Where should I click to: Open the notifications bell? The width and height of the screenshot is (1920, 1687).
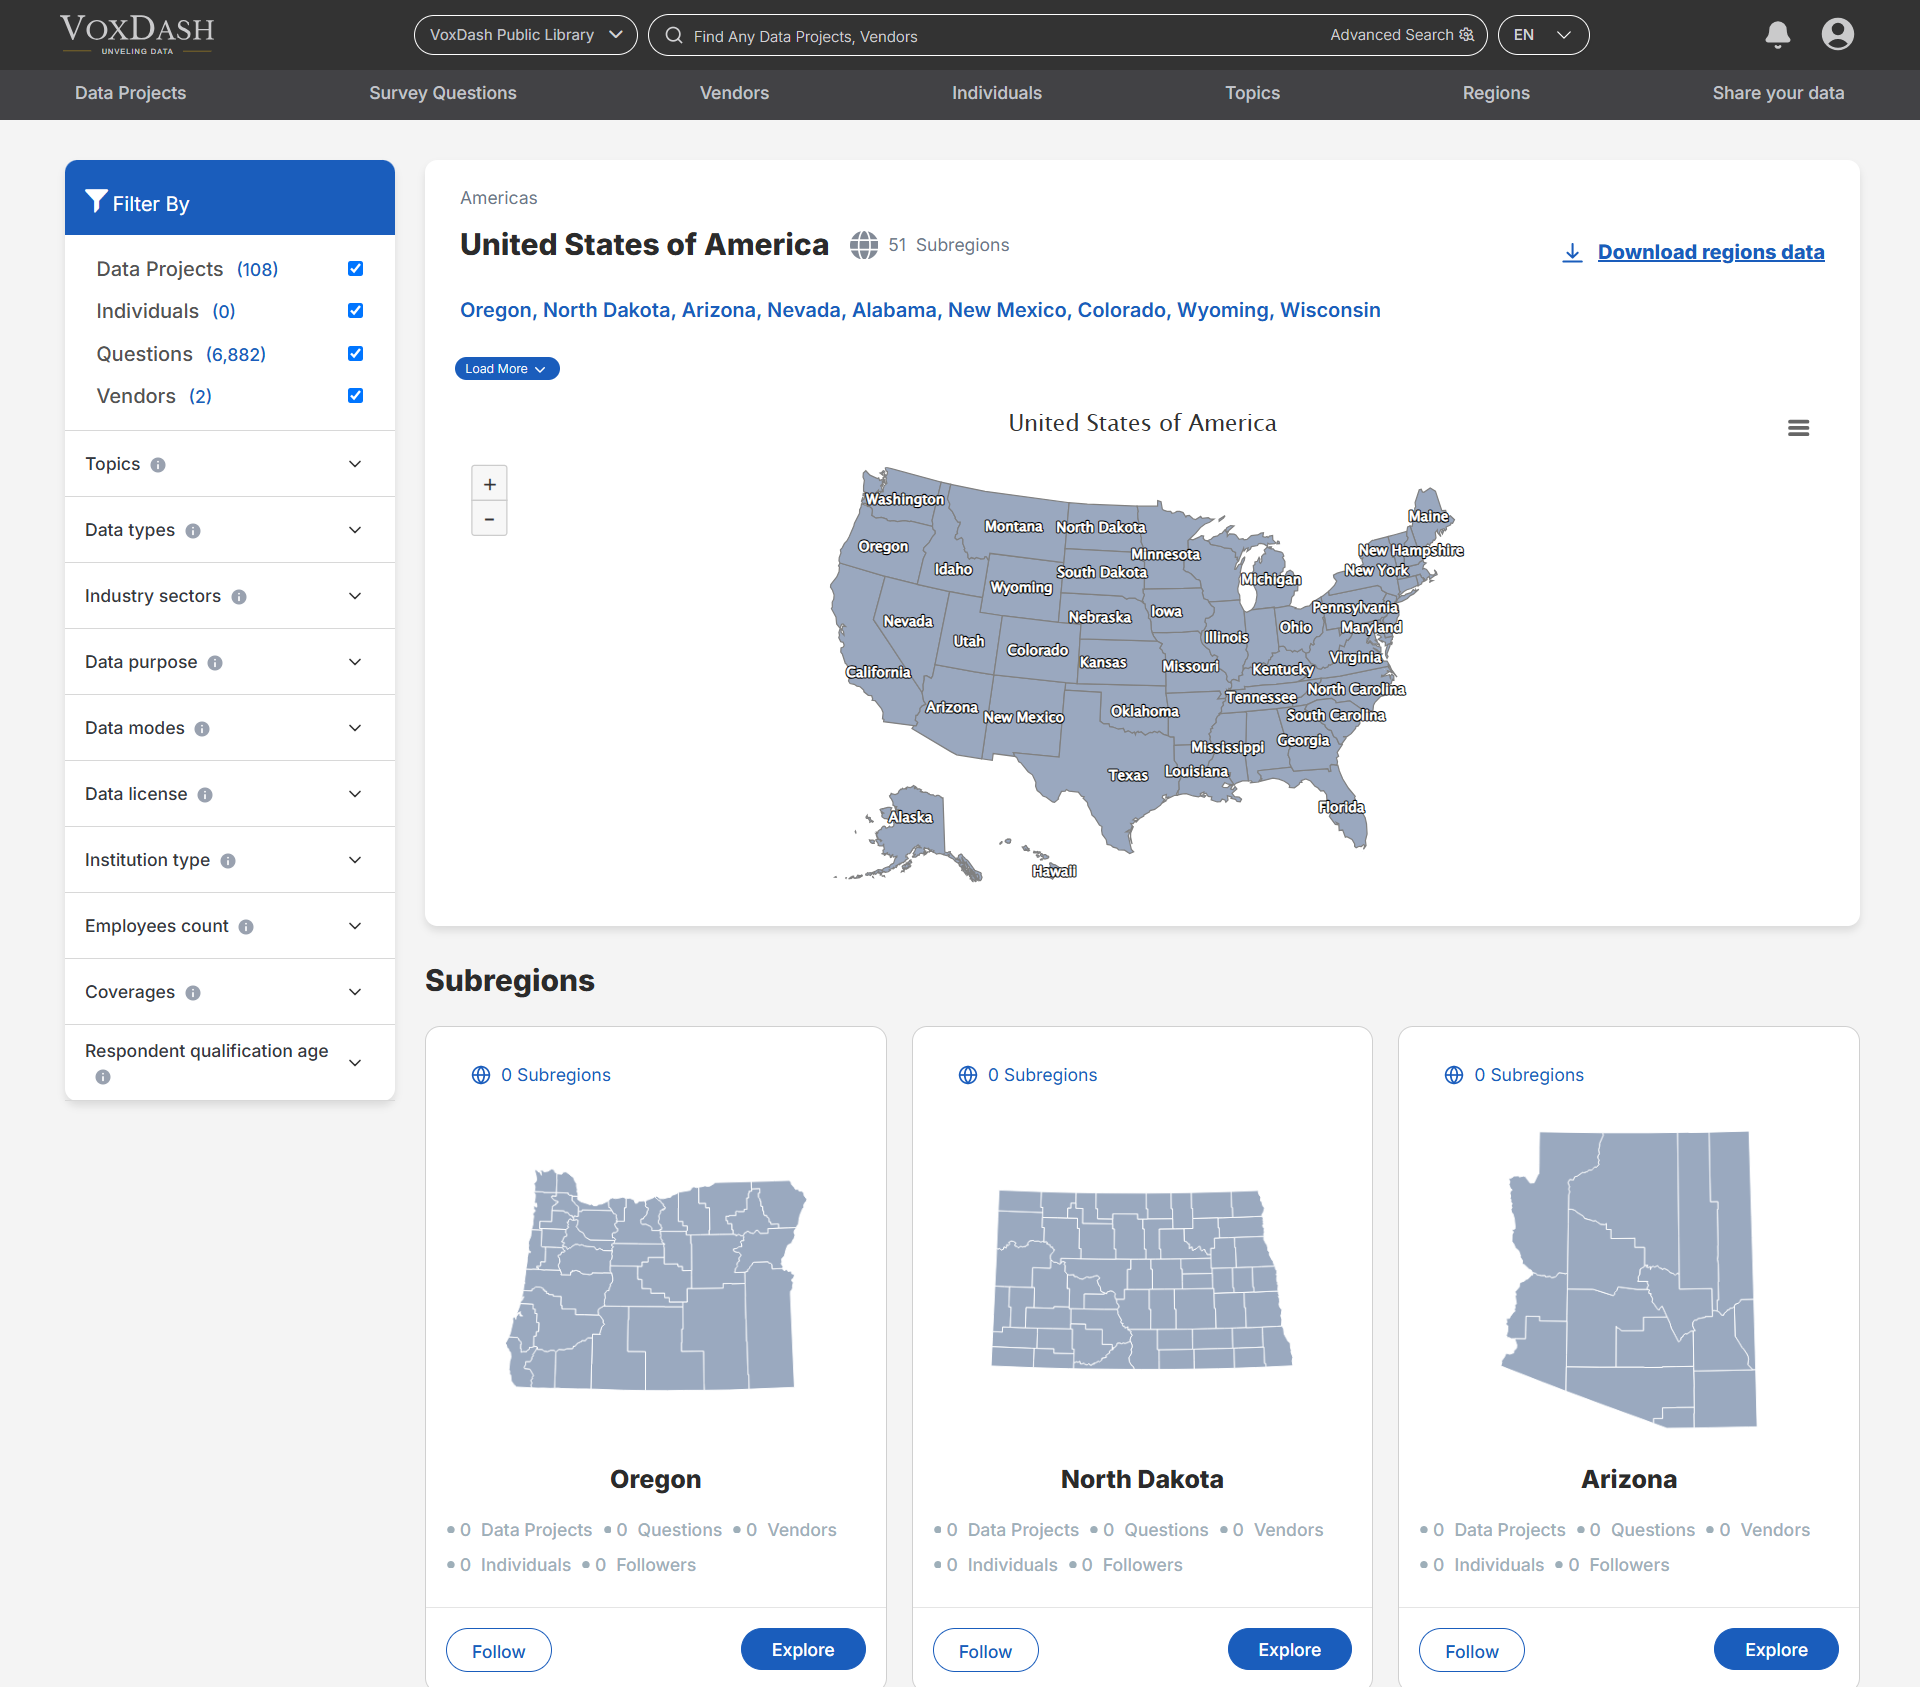(1778, 34)
